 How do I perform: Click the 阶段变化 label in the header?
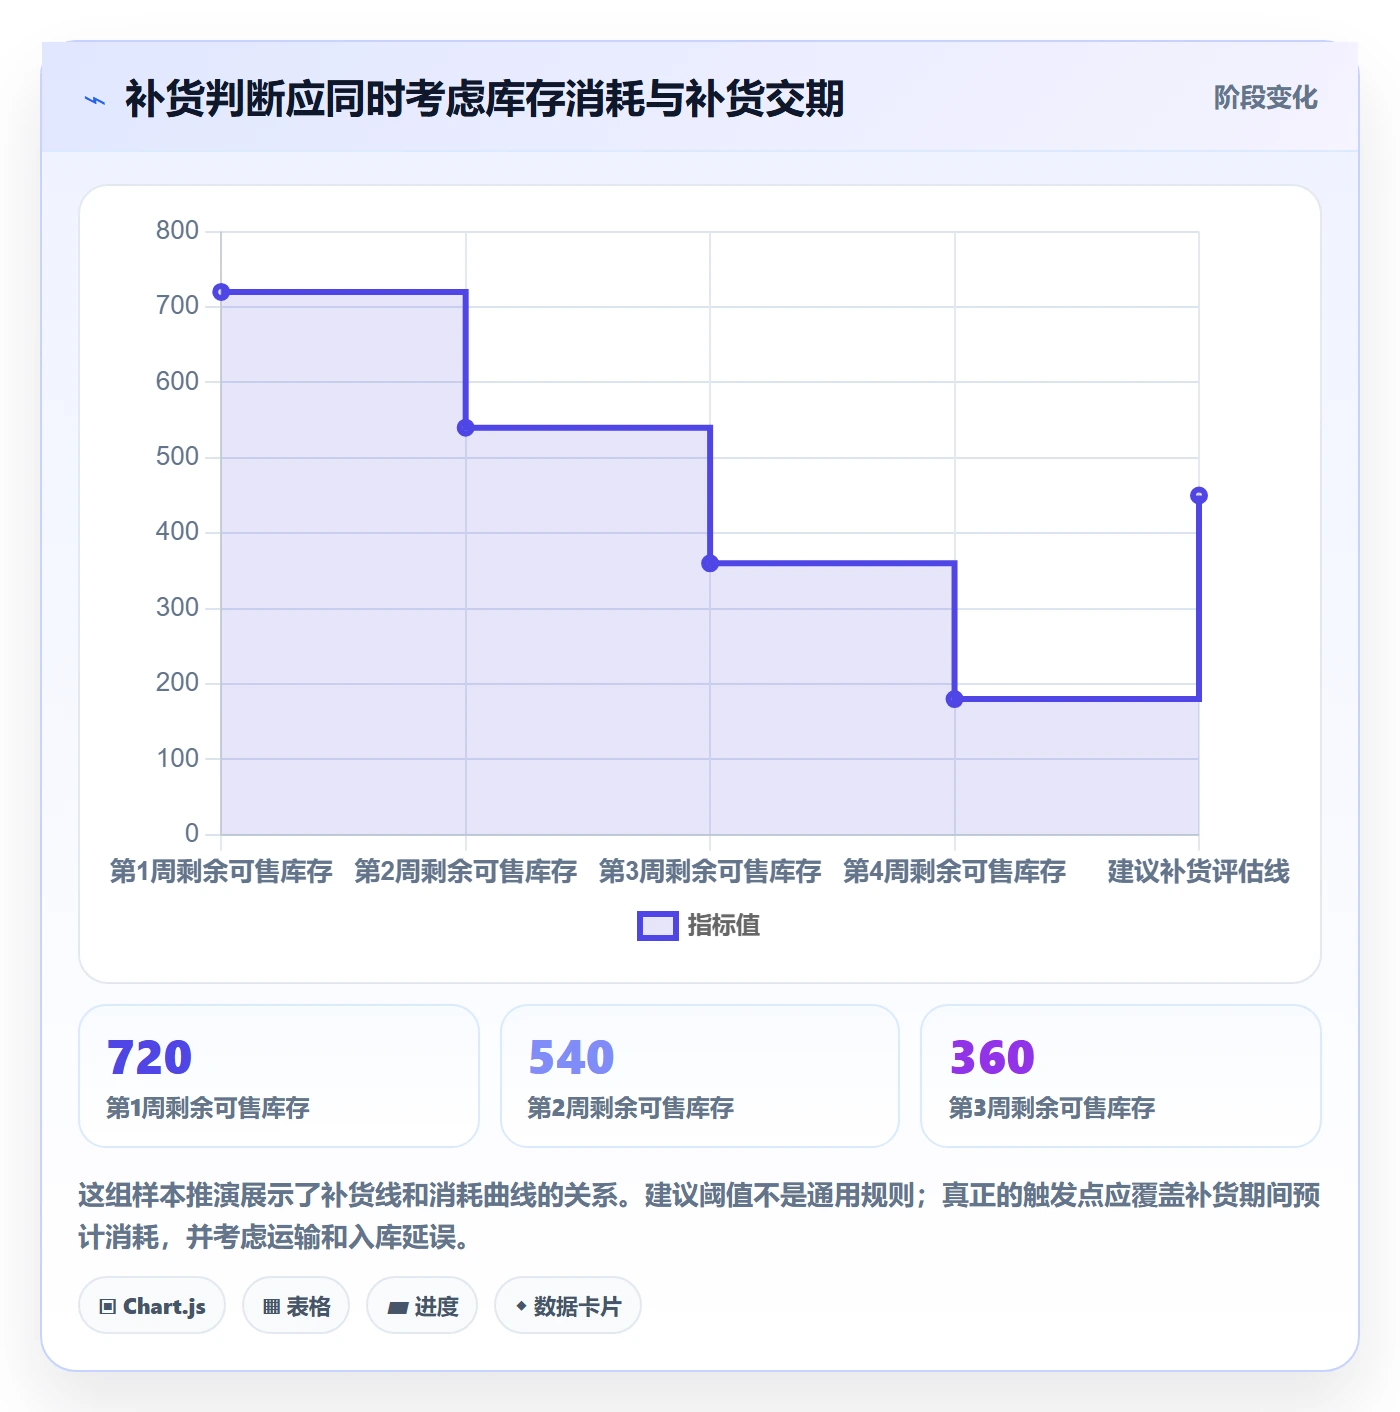coord(1265,98)
